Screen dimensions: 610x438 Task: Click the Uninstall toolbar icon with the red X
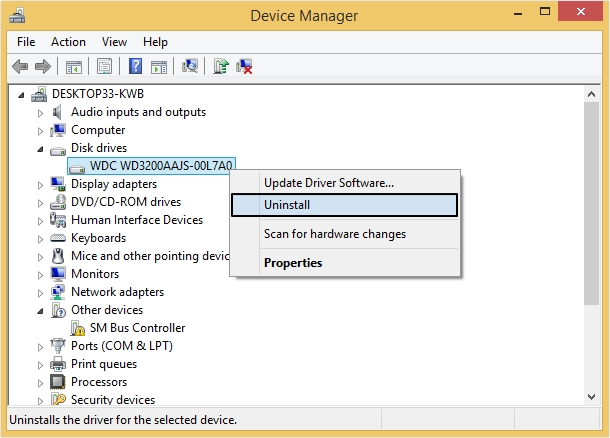(244, 66)
